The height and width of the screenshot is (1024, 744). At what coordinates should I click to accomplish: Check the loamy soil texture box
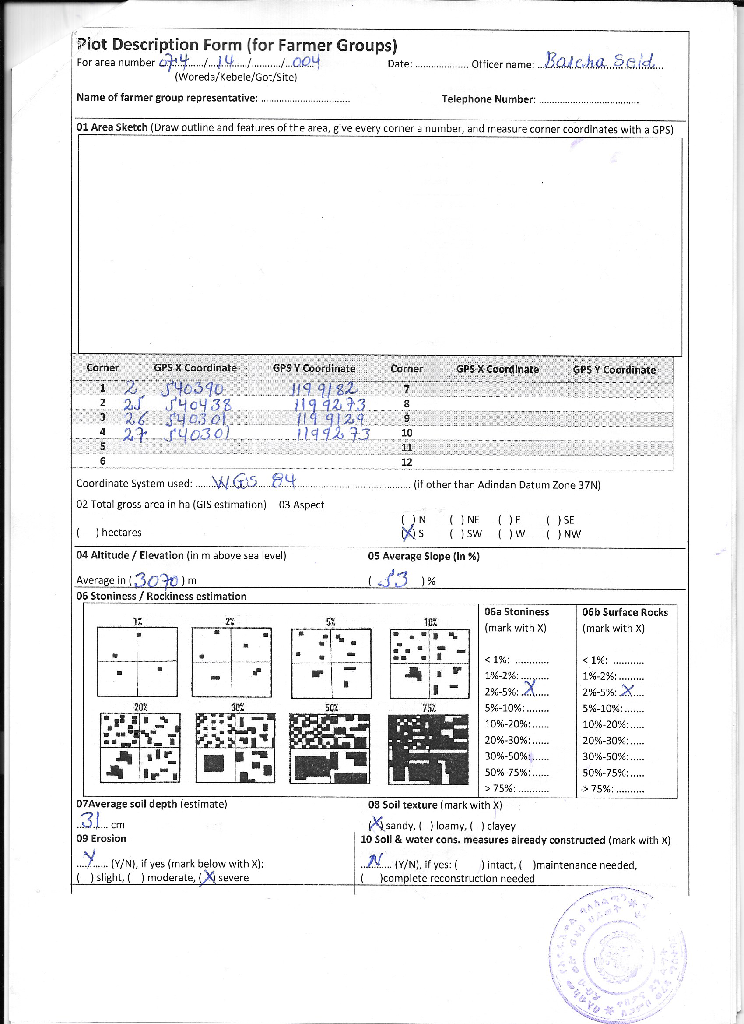coord(426,826)
